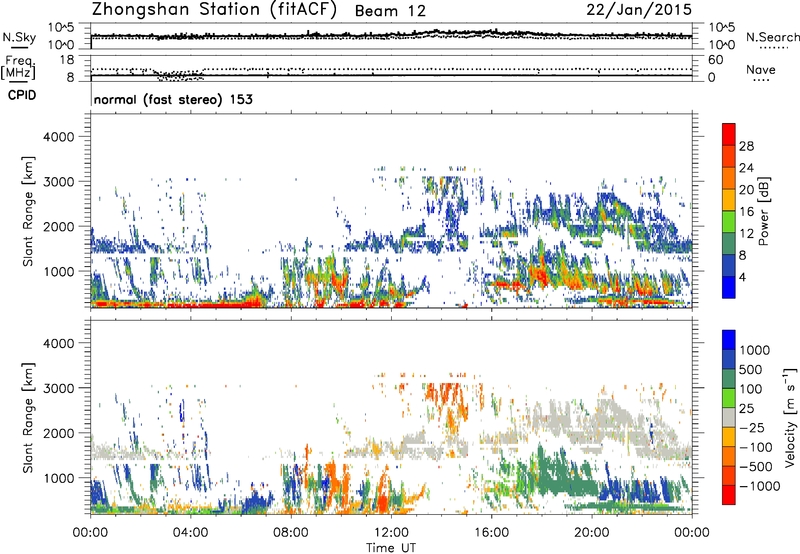The height and width of the screenshot is (554, 800).
Task: Click Slant Range [km] label of power panel
Action: [x=28, y=211]
